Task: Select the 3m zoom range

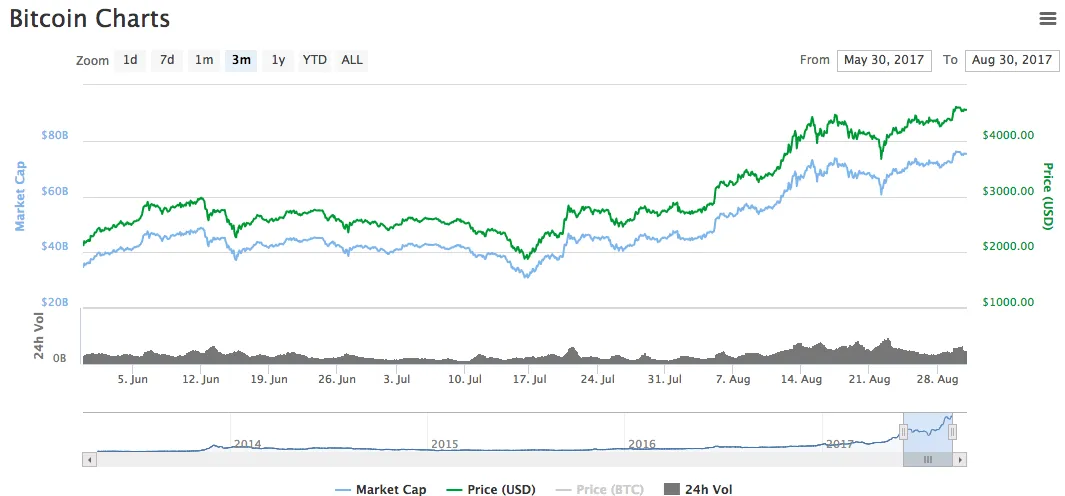Action: [x=241, y=60]
